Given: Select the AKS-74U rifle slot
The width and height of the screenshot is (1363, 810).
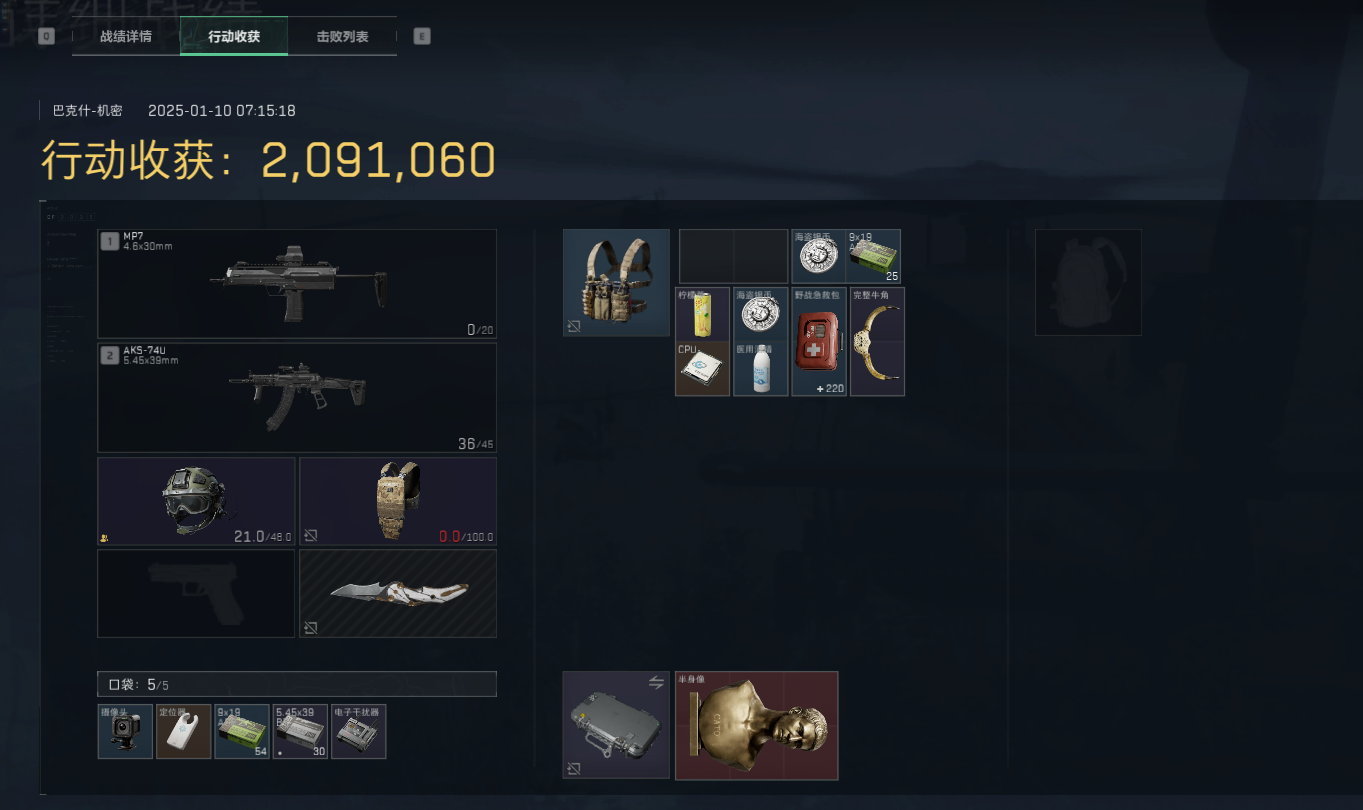Looking at the screenshot, I should tap(297, 398).
